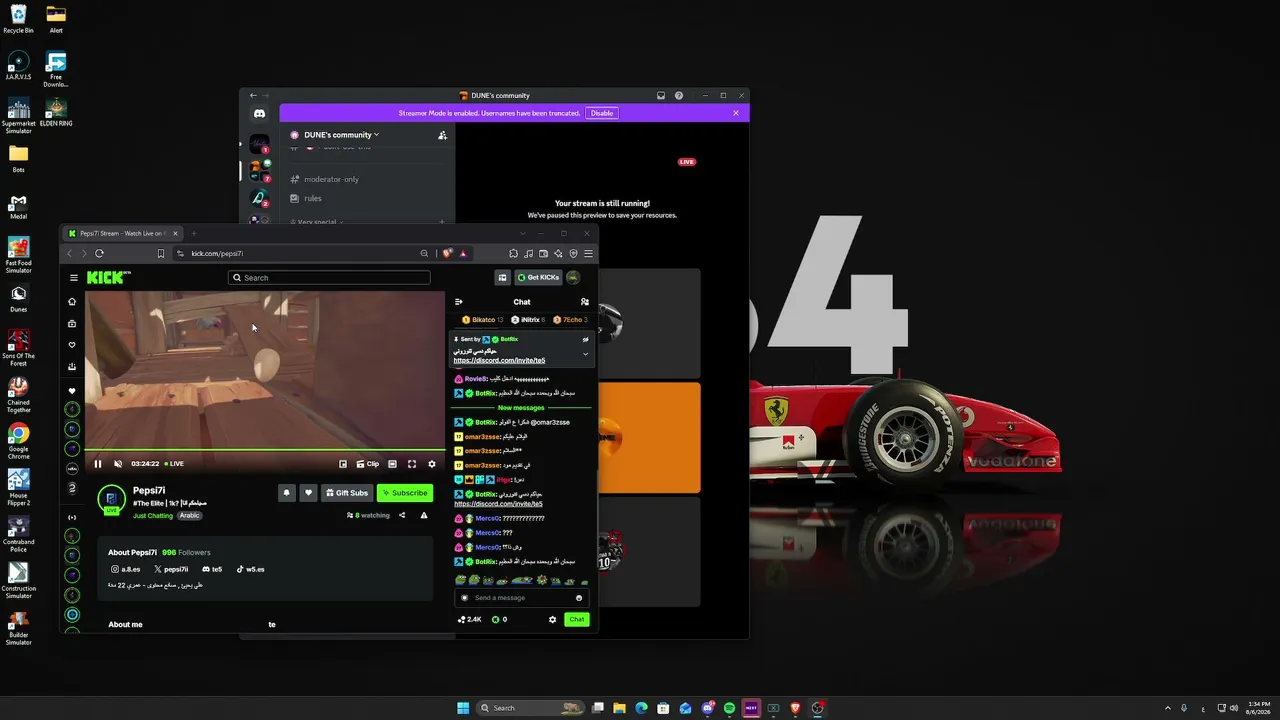The height and width of the screenshot is (720, 1280).
Task: Open channel points 2.4K balance
Action: [470, 620]
